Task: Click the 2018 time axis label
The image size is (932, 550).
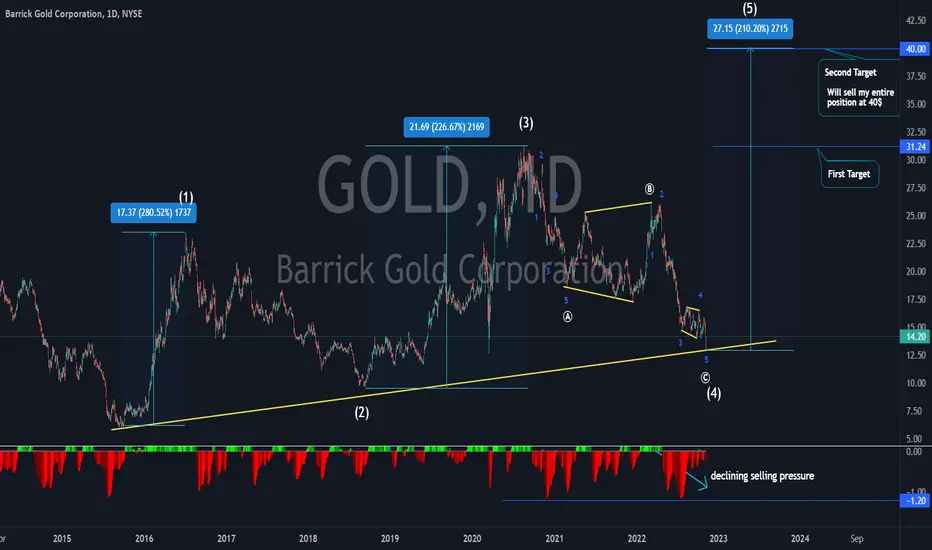Action: (308, 539)
